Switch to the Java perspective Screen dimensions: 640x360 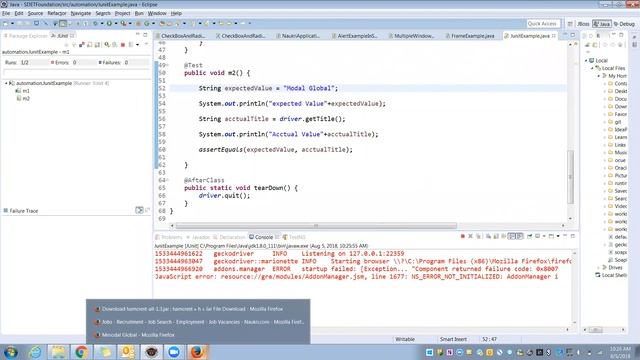pyautogui.click(x=602, y=24)
